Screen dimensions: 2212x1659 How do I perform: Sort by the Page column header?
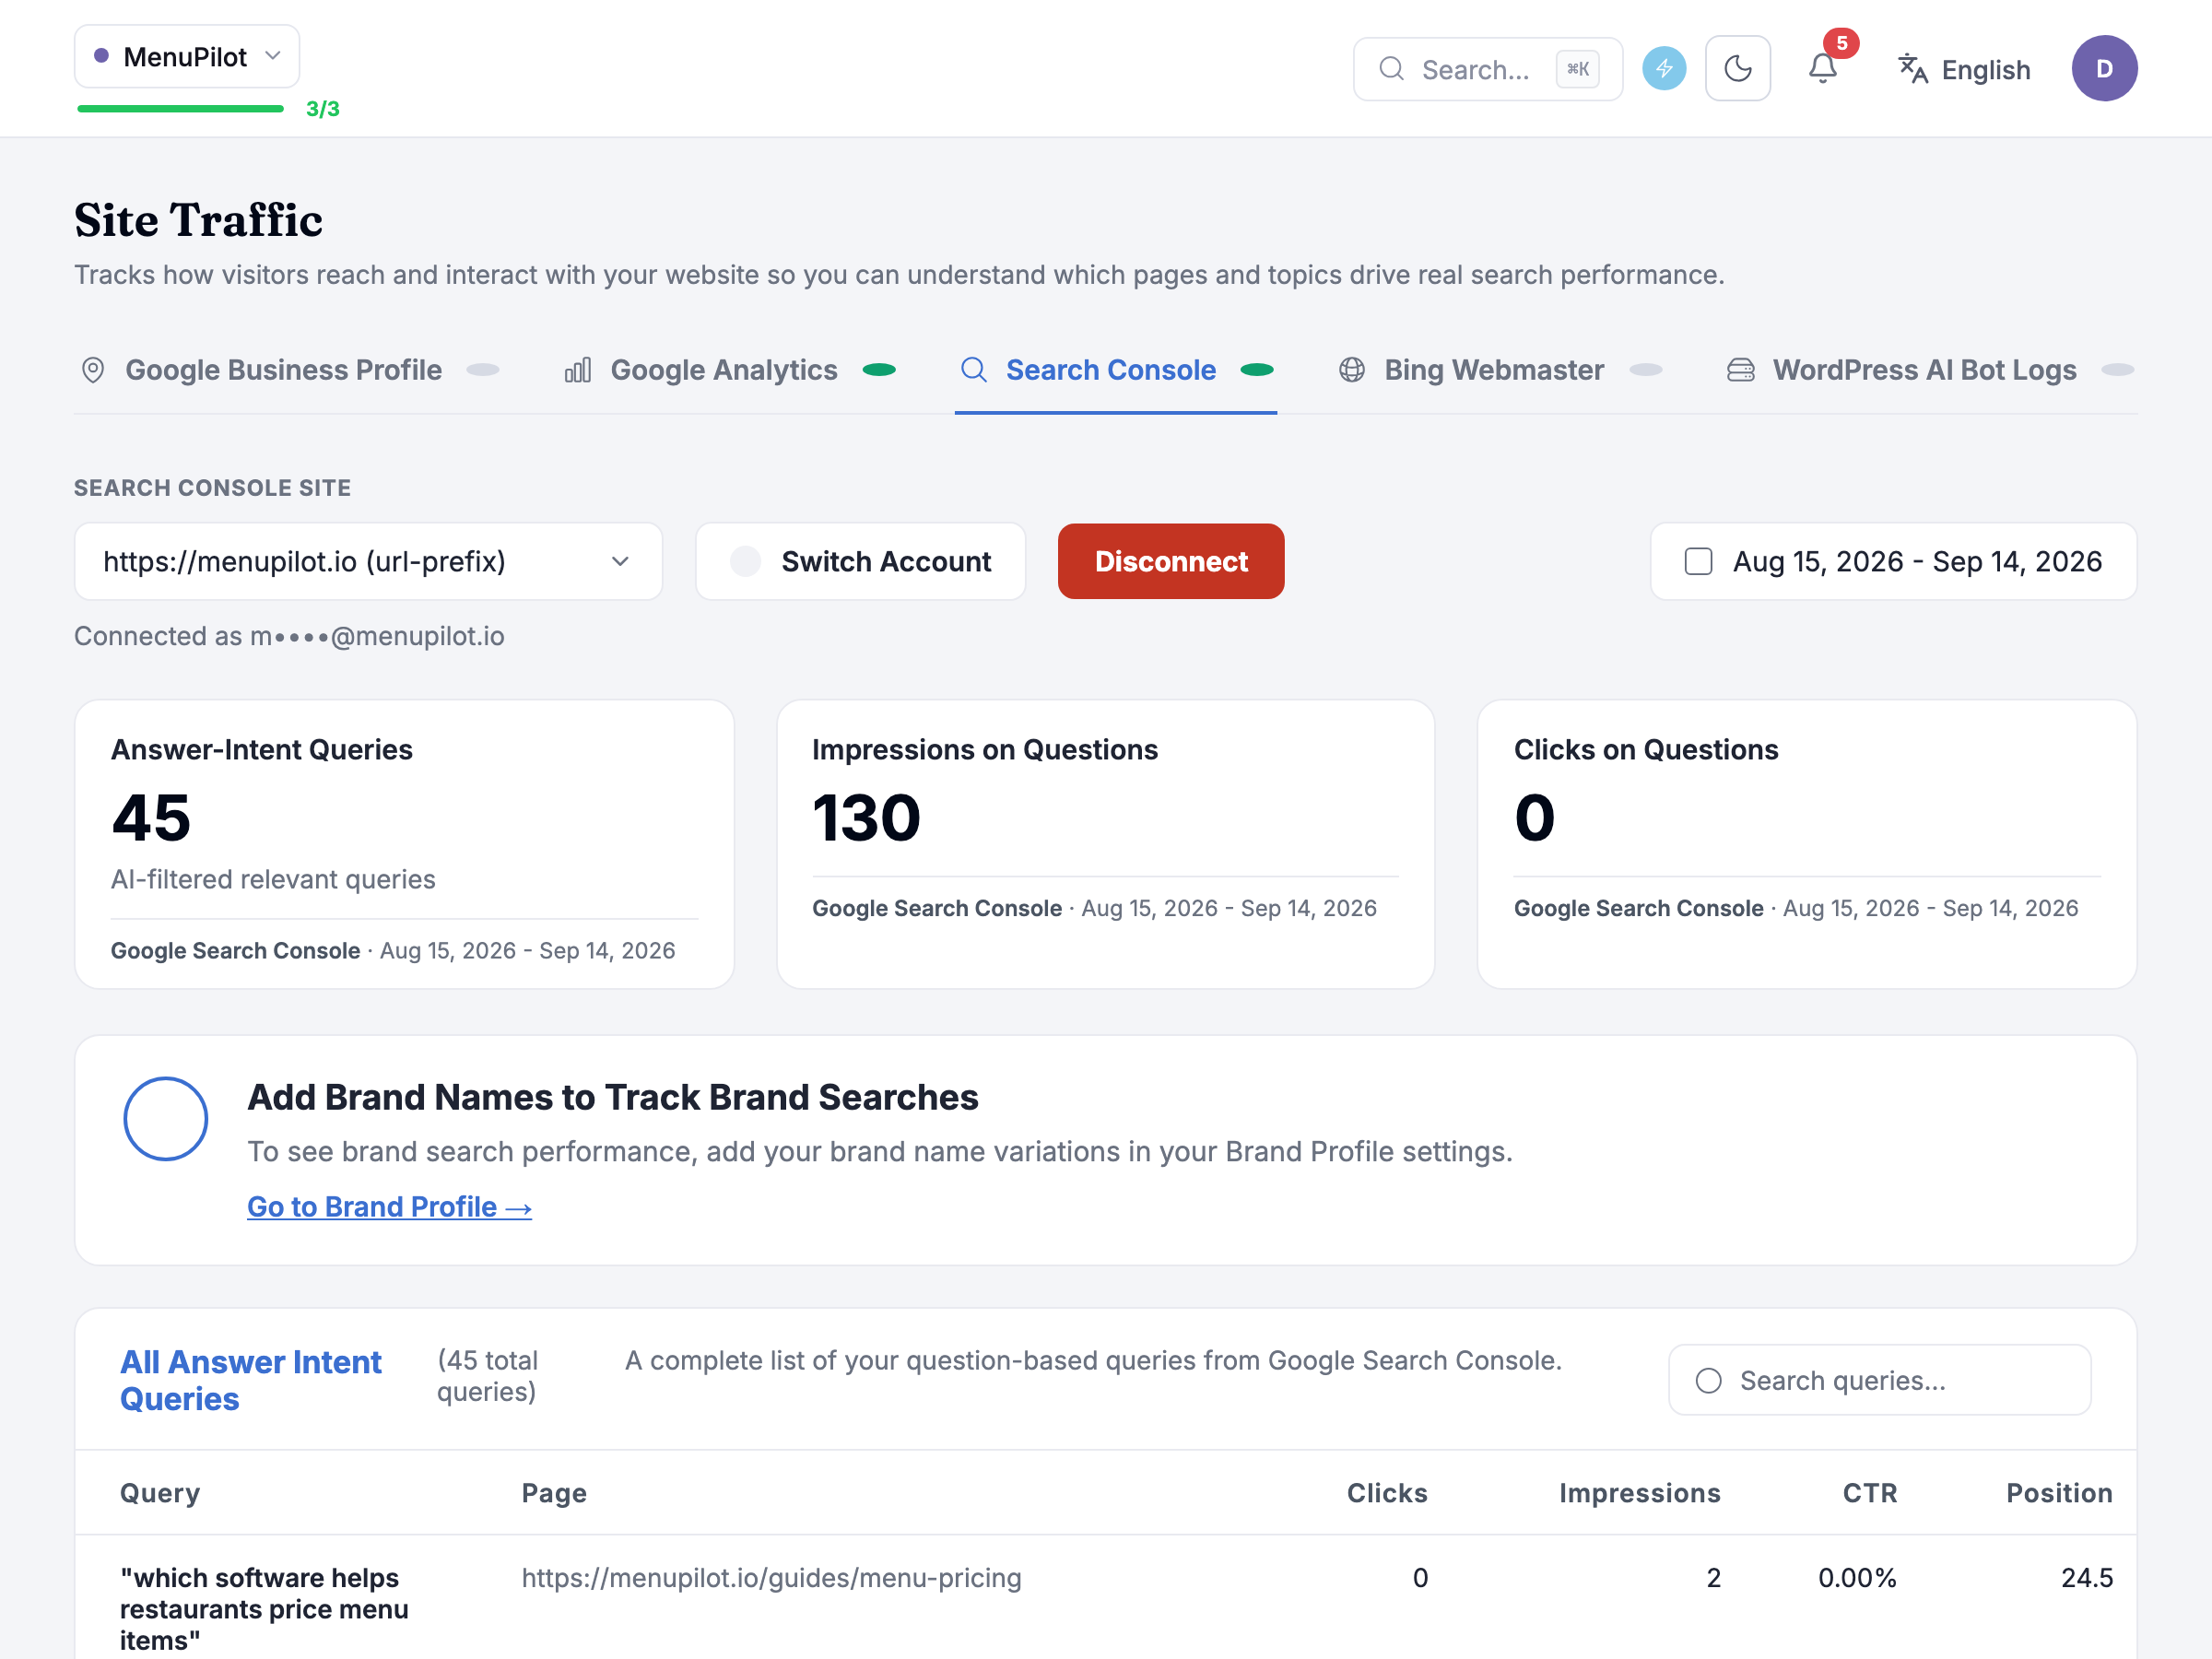(554, 1492)
